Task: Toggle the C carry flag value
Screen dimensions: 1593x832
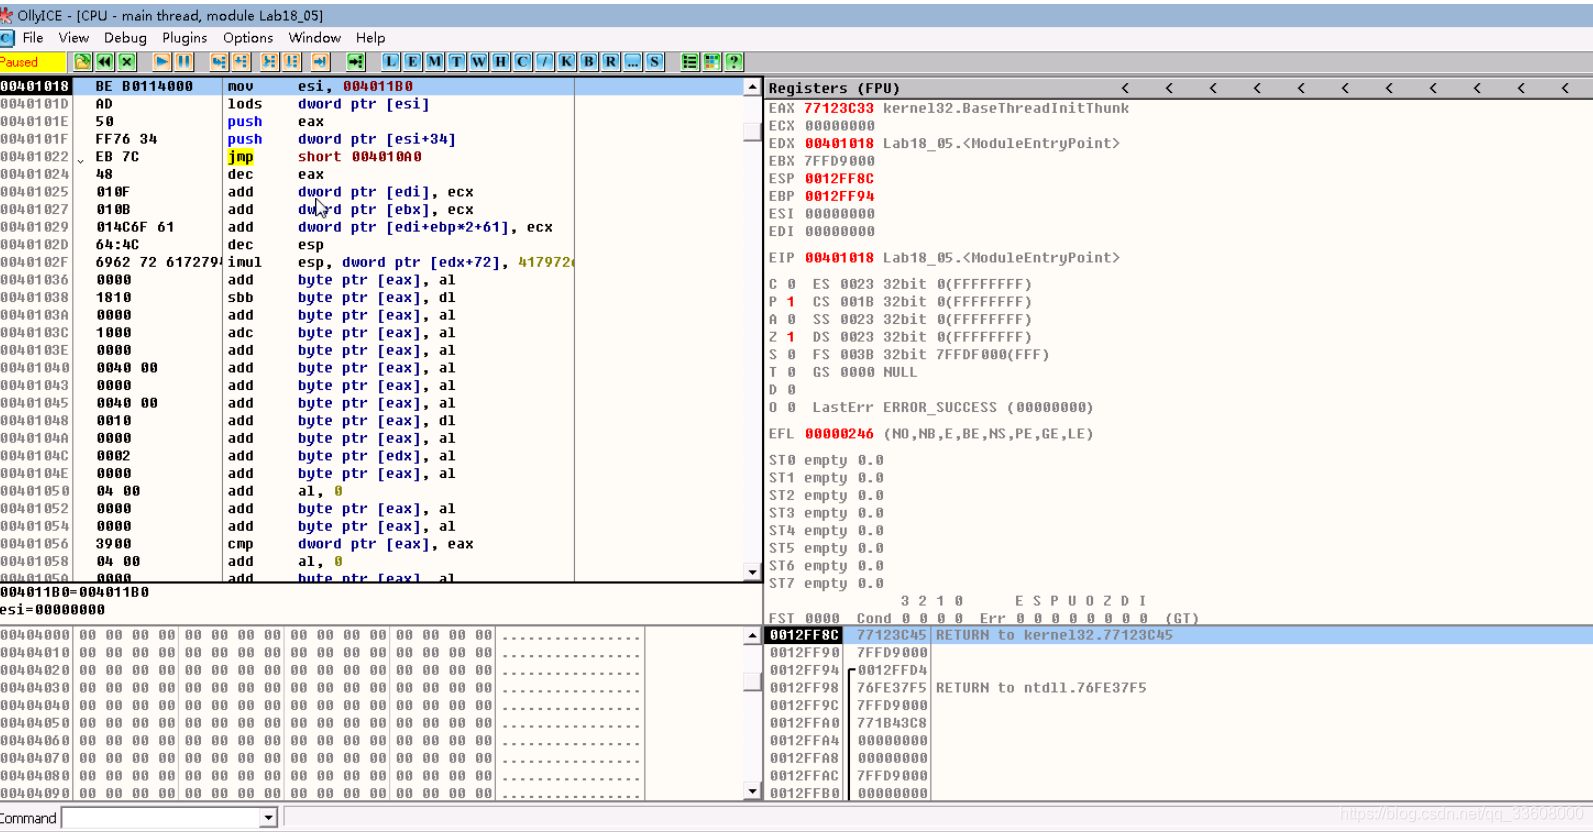Action: tap(791, 284)
